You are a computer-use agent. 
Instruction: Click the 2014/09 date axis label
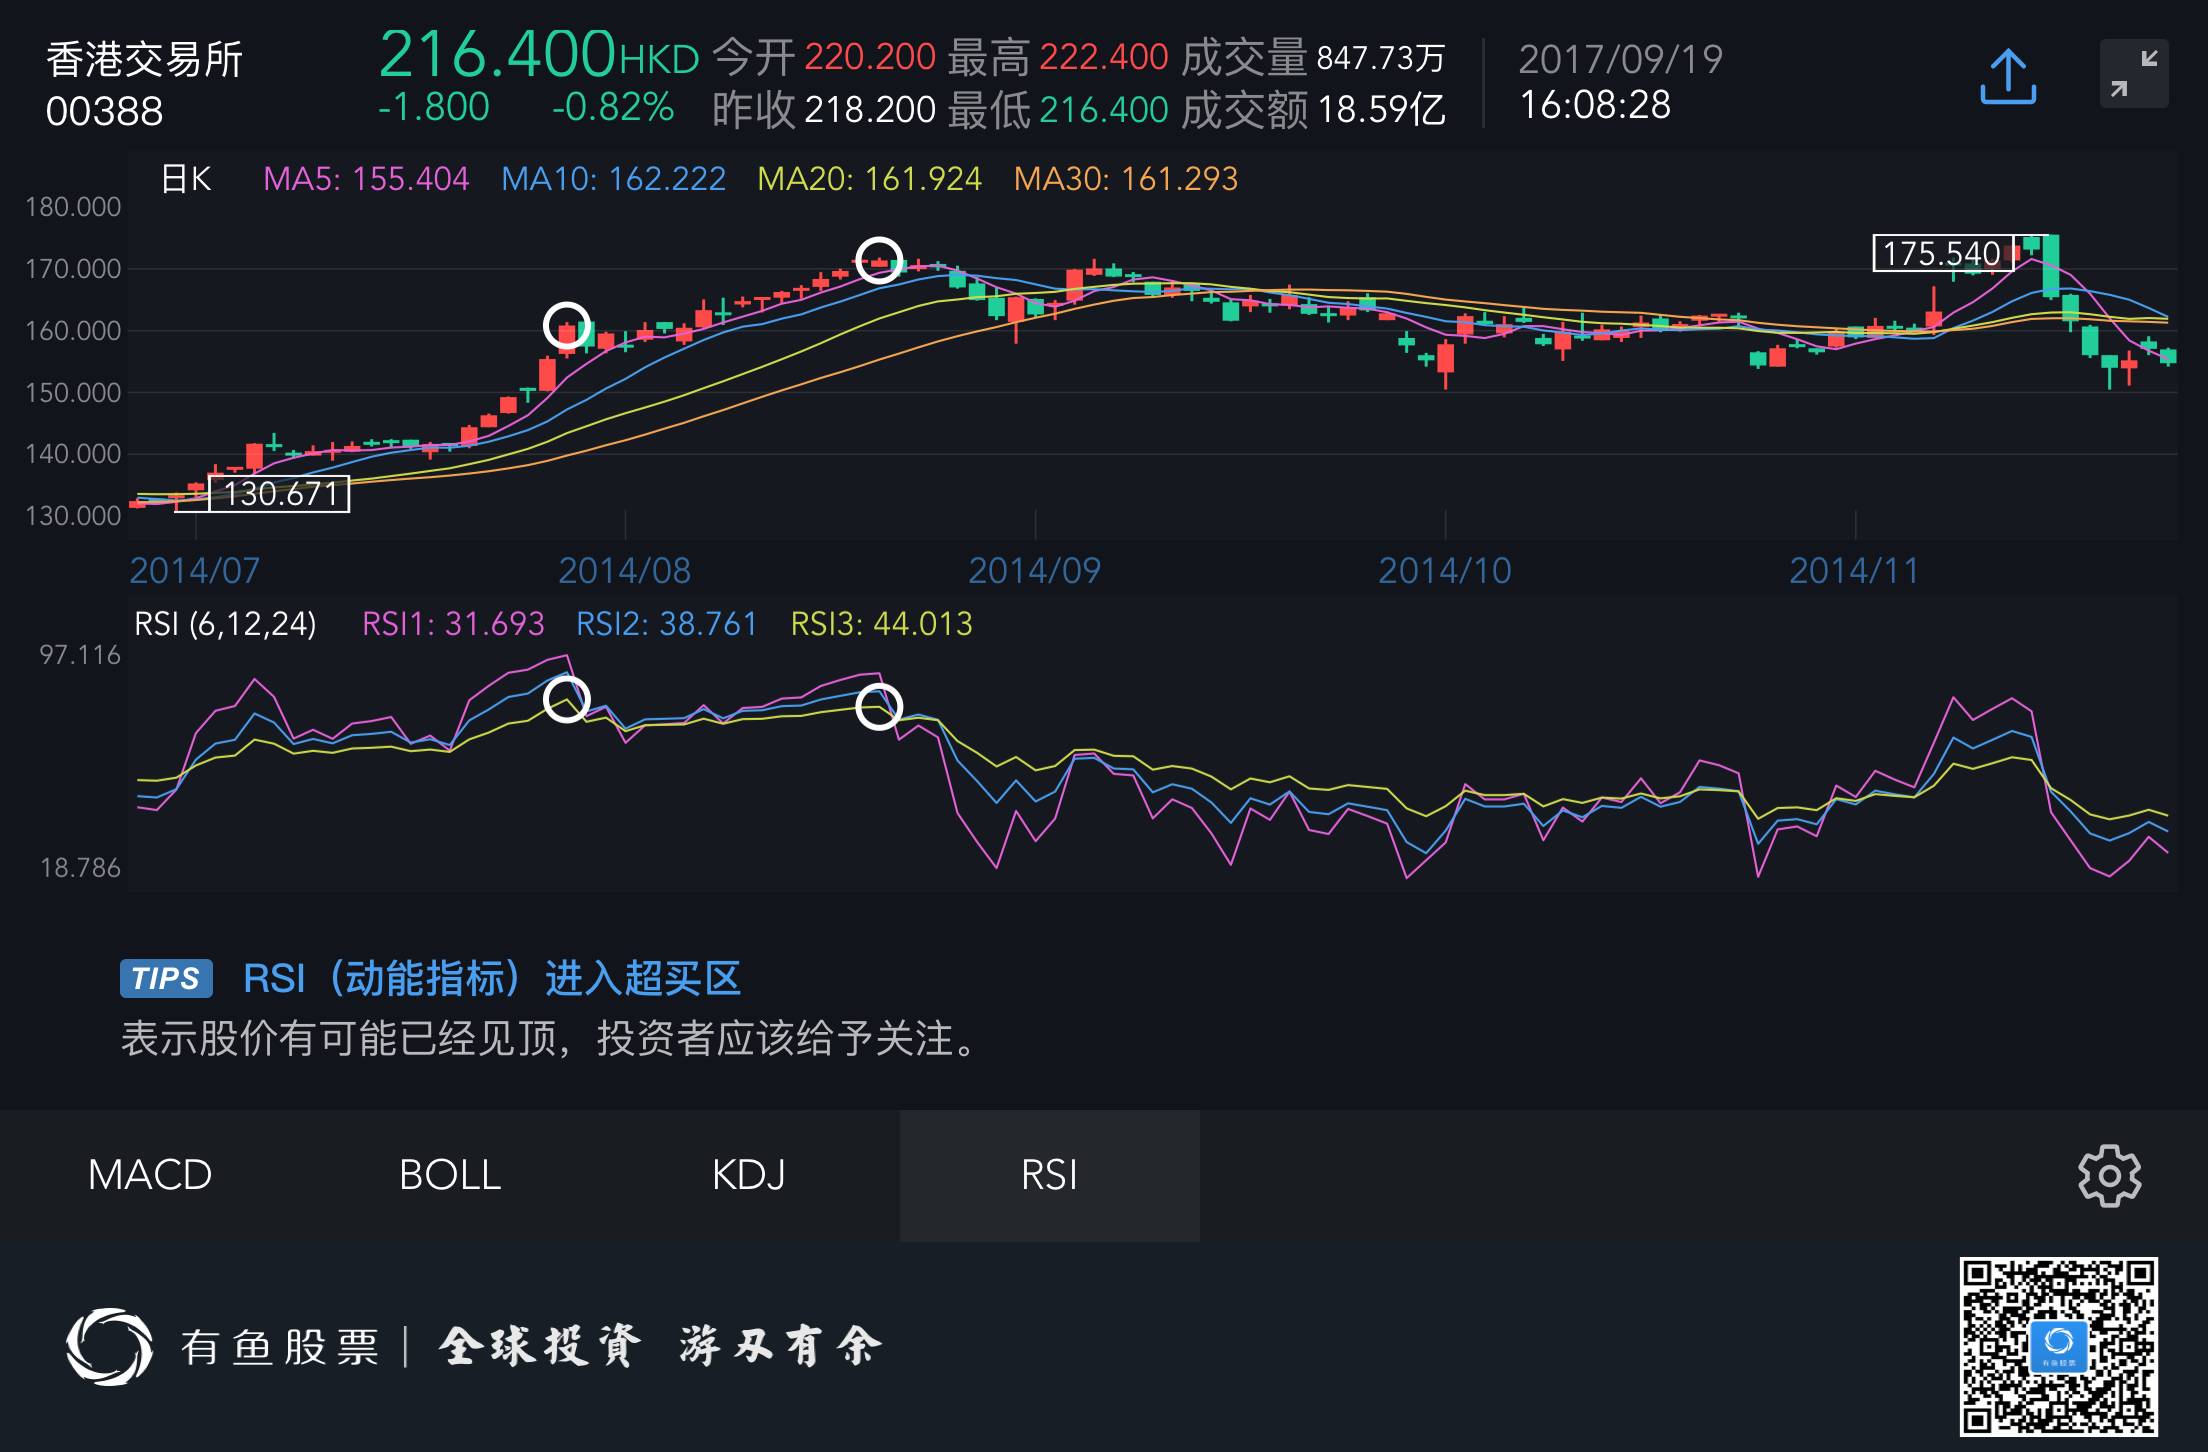point(1034,571)
